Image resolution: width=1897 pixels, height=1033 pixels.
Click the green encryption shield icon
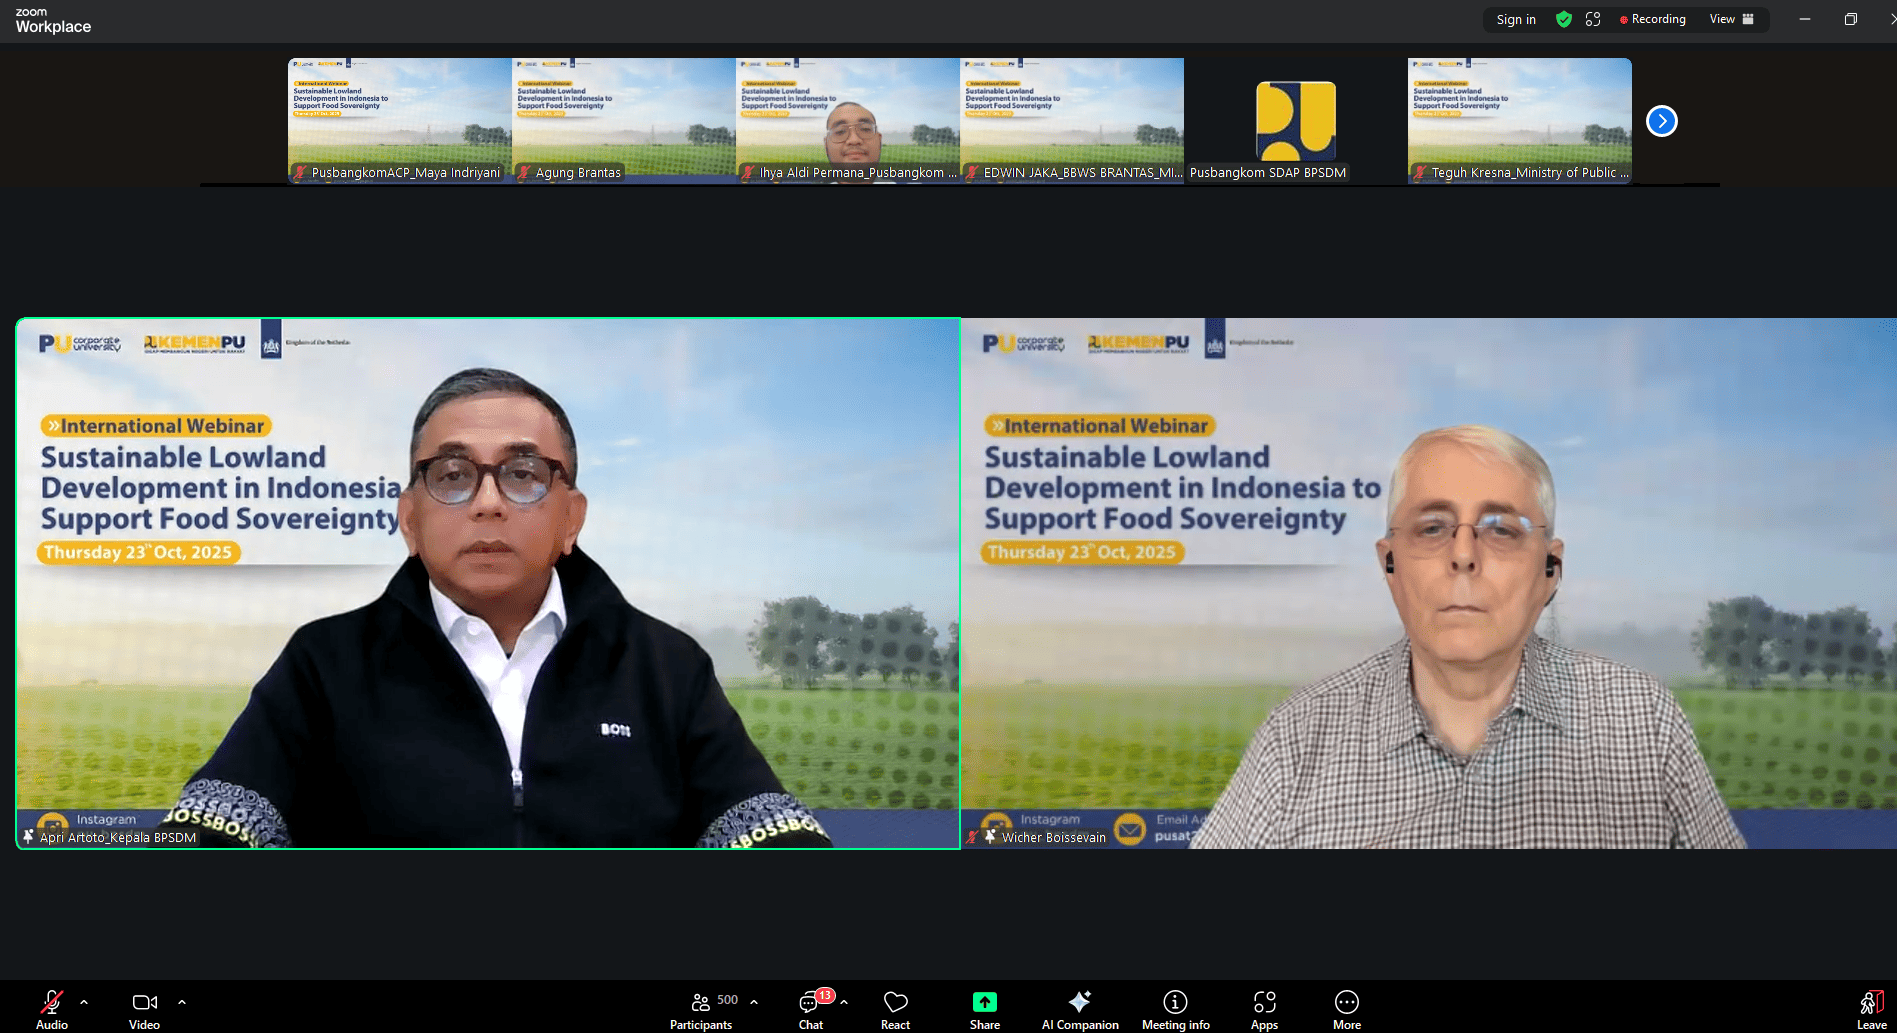[x=1564, y=19]
